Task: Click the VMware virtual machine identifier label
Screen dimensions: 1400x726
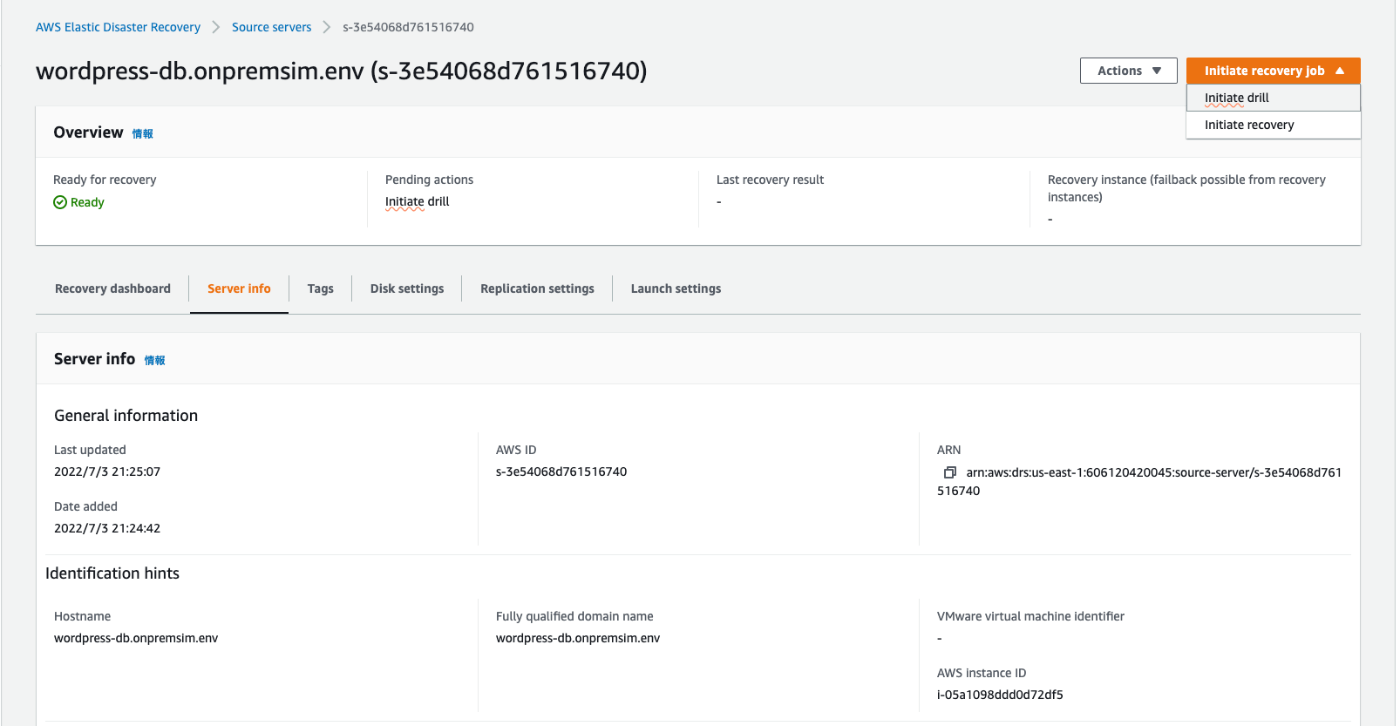Action: (x=1031, y=617)
